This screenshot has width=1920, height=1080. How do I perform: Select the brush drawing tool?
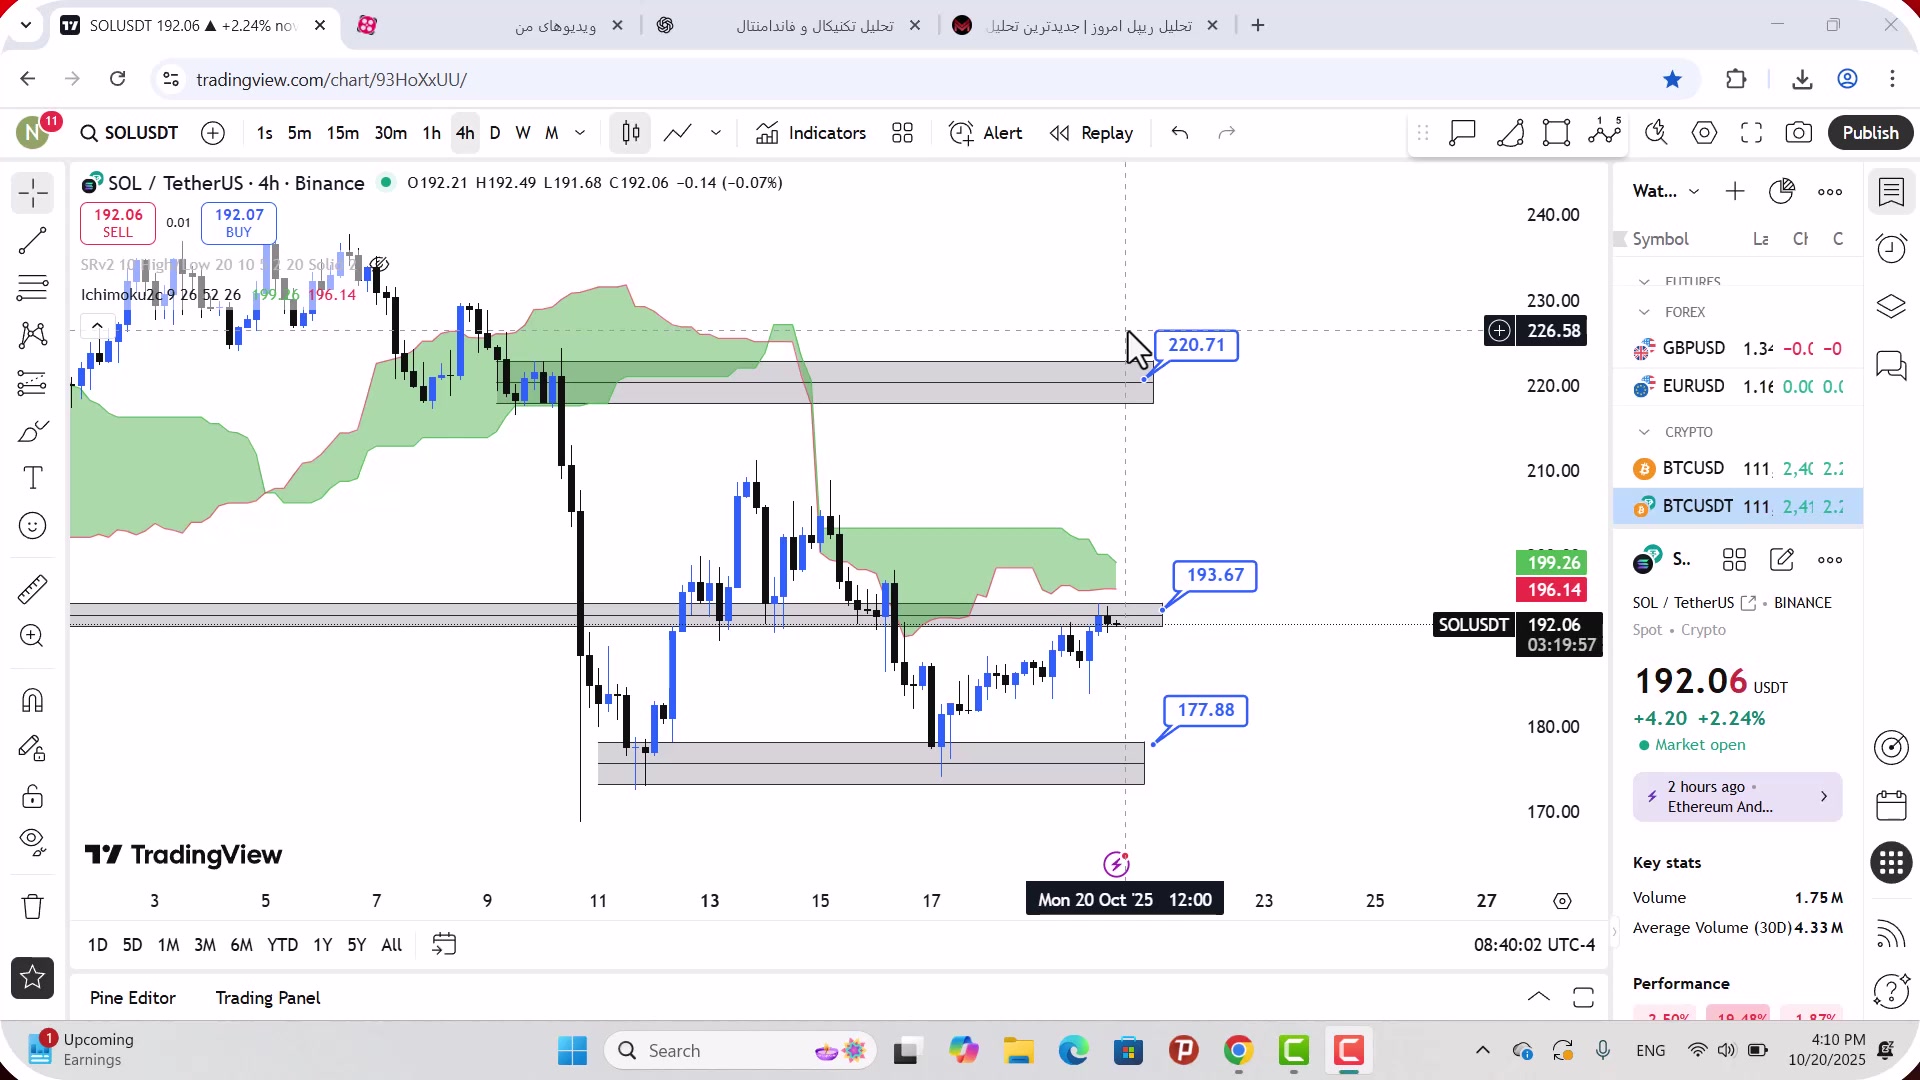pos(32,431)
